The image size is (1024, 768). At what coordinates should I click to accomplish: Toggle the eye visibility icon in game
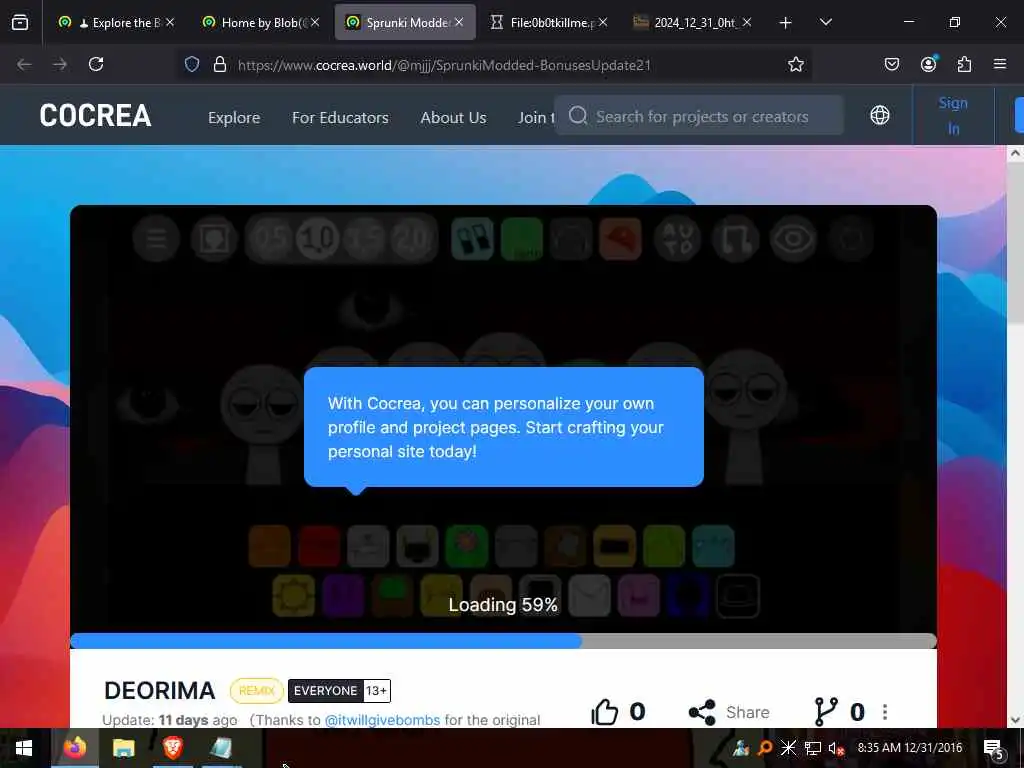(793, 238)
